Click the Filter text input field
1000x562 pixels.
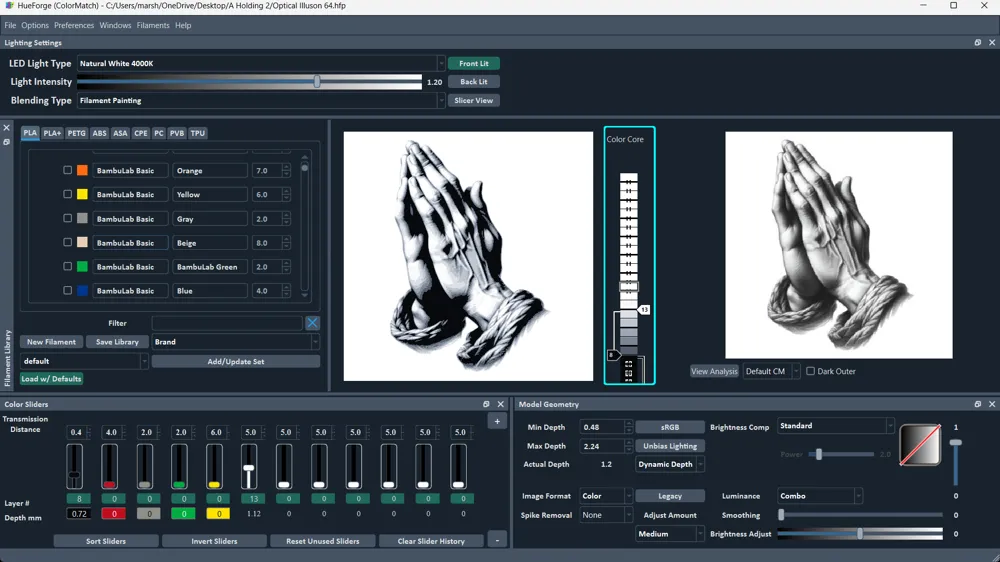[227, 323]
